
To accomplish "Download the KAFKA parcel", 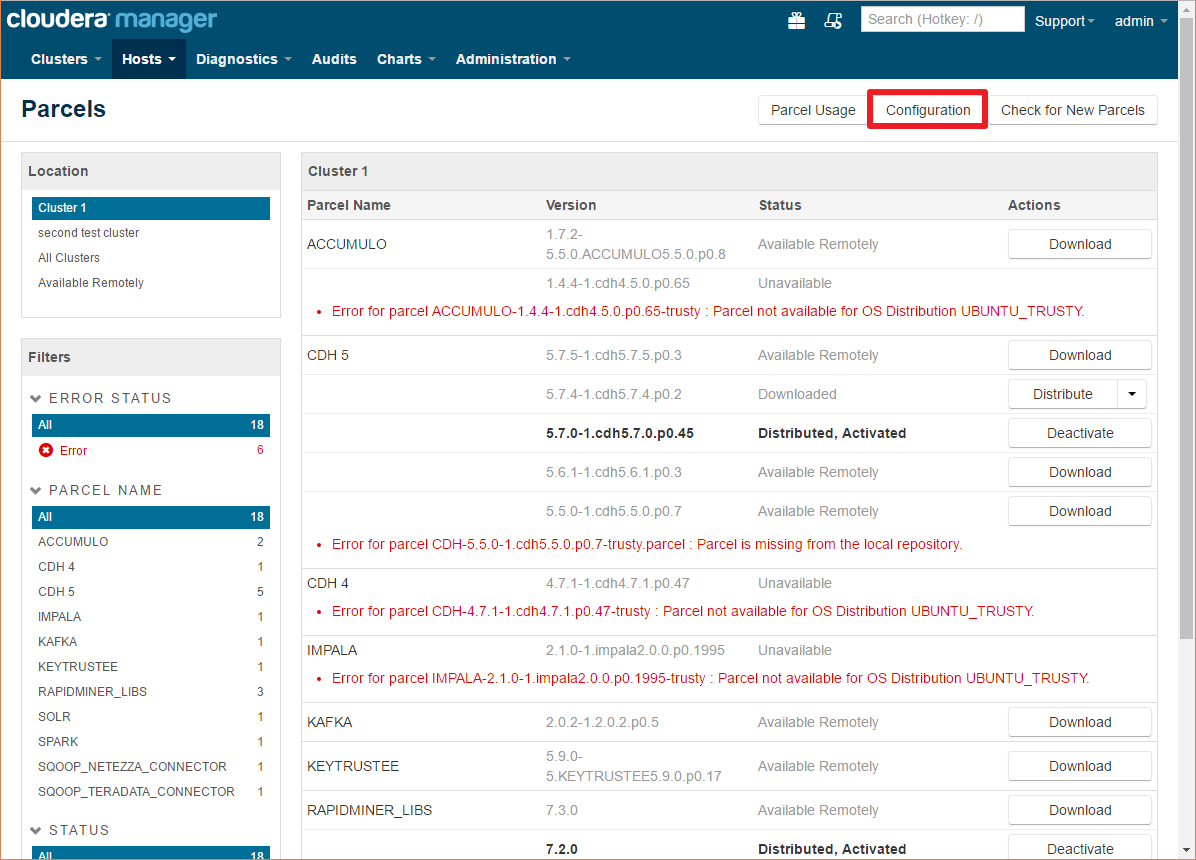I will click(x=1079, y=722).
